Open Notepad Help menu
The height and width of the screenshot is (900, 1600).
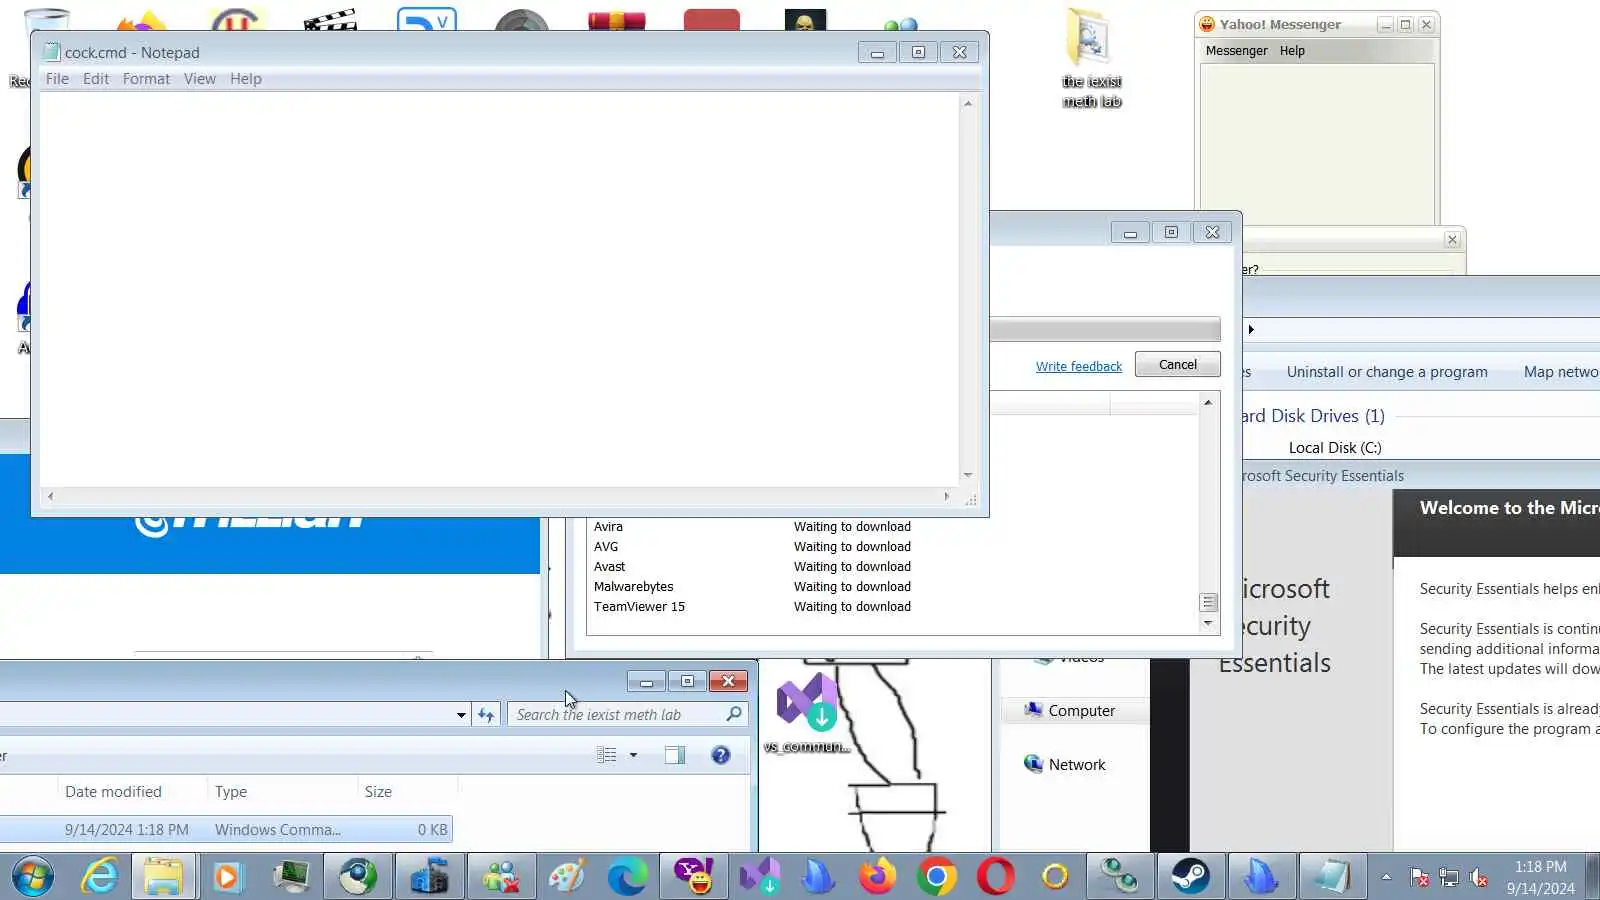click(x=246, y=79)
